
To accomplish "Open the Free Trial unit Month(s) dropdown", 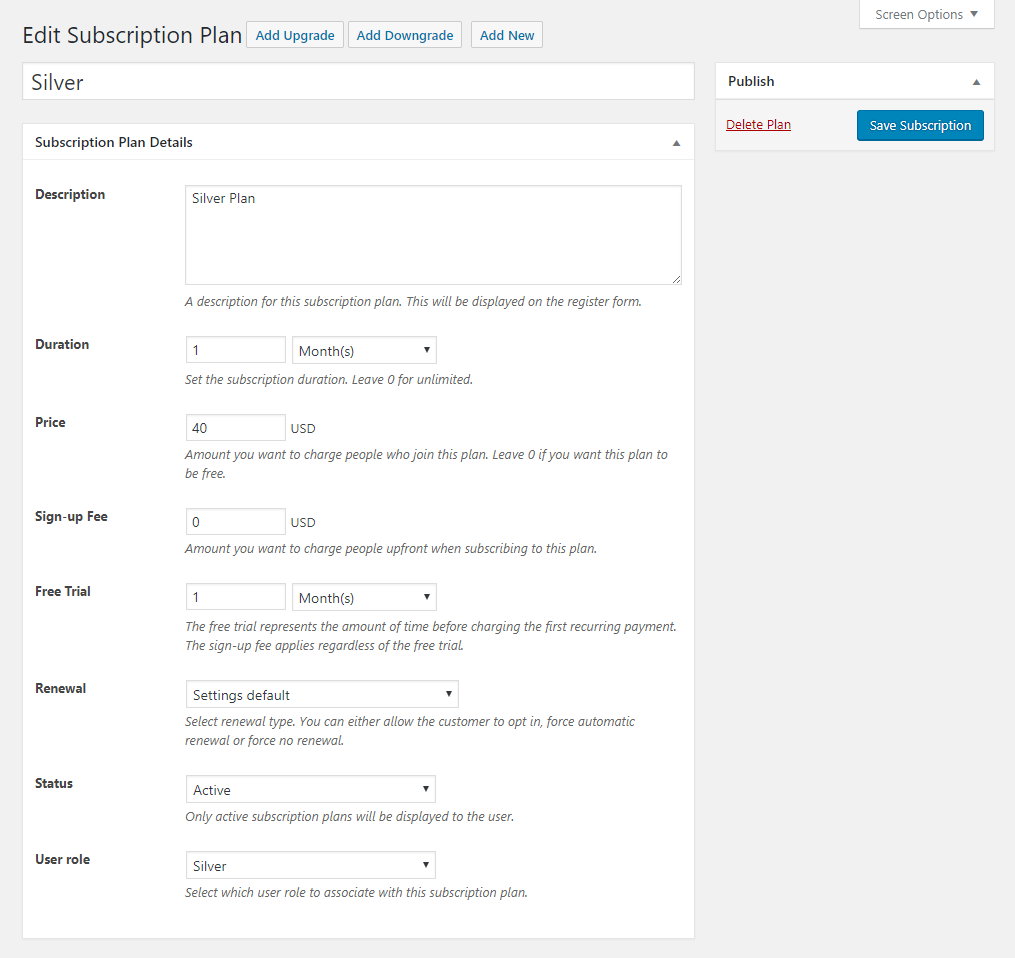I will (x=364, y=597).
